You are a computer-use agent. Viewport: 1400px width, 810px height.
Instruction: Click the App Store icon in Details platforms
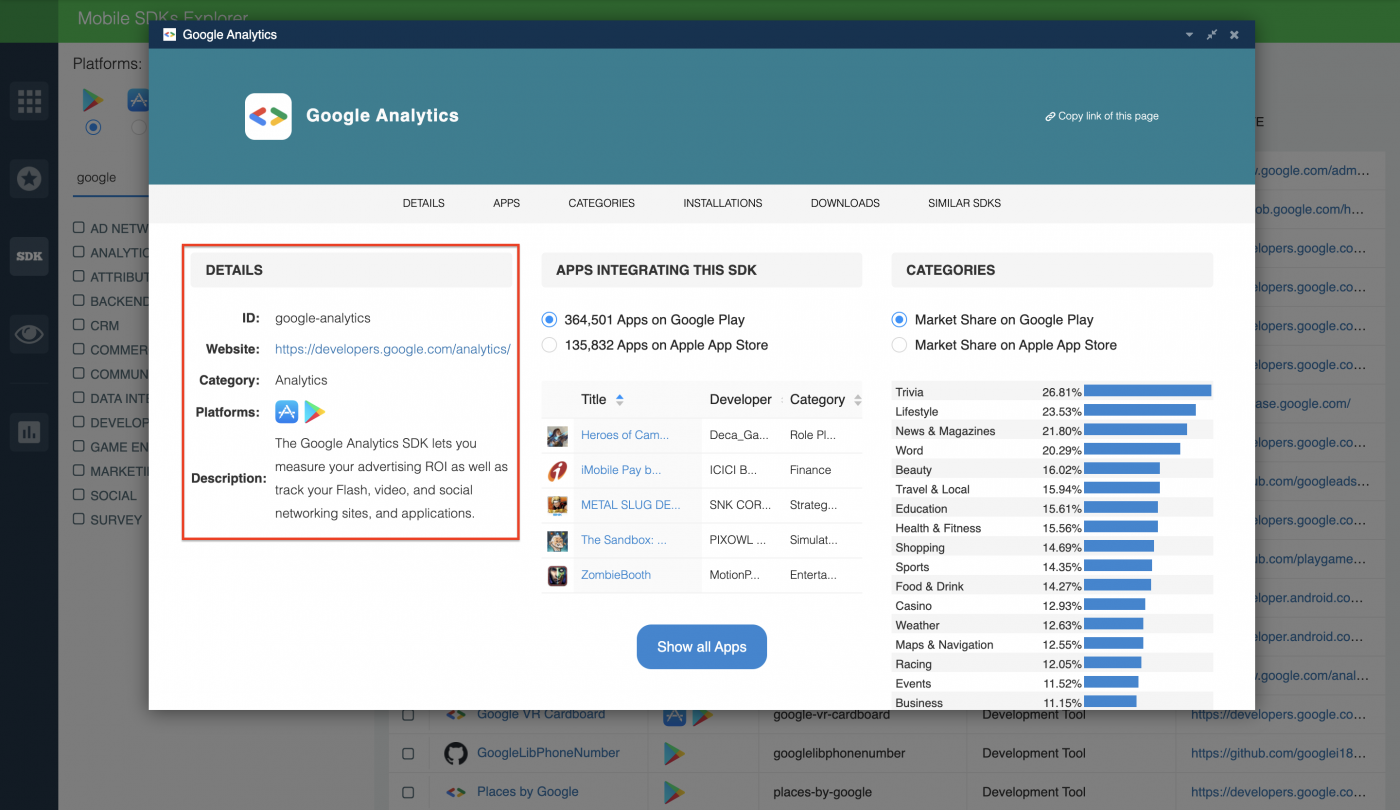[x=287, y=412]
